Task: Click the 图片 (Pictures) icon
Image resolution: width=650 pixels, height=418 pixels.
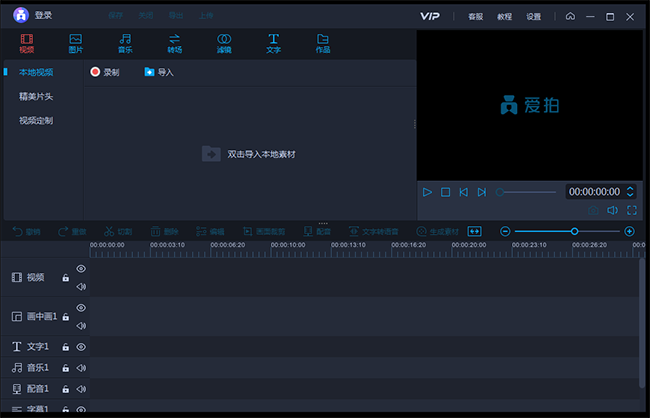Action: 76,42
